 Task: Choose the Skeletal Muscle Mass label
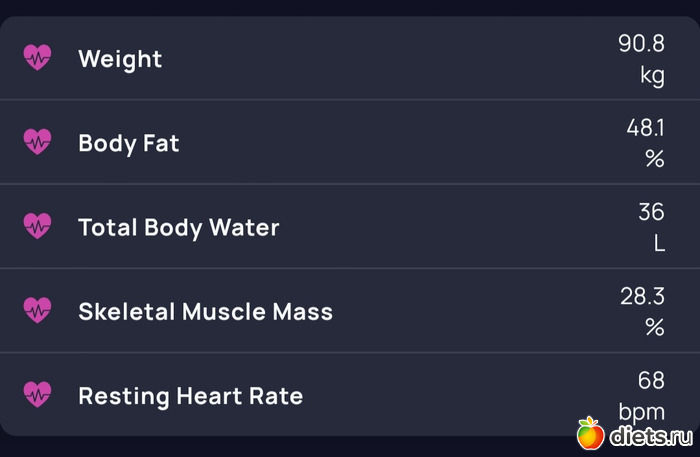205,311
